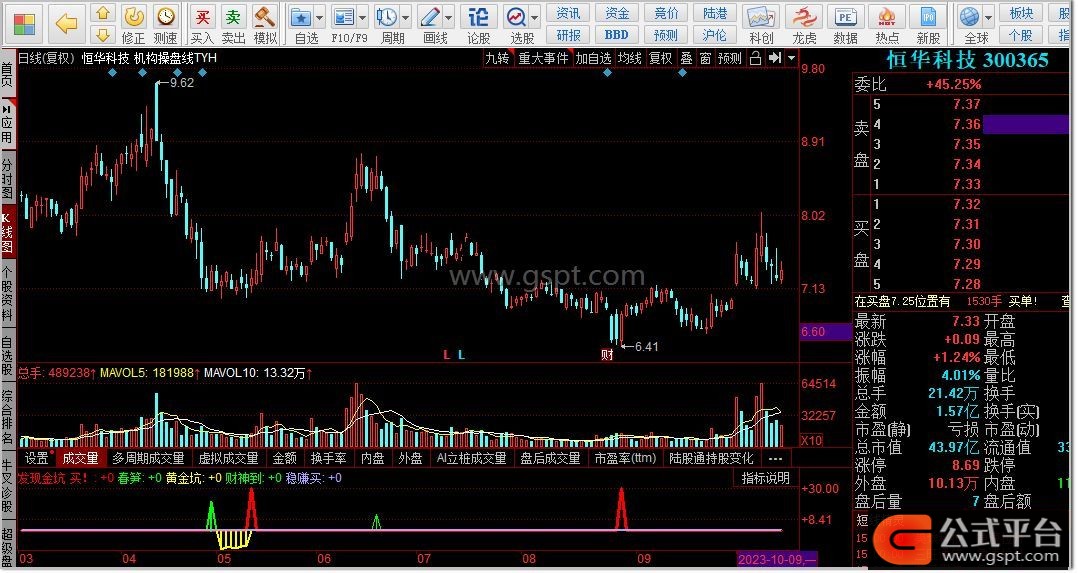1078x573 pixels.
Task: Select the AI立桩成交量 tab
Action: tap(472, 458)
